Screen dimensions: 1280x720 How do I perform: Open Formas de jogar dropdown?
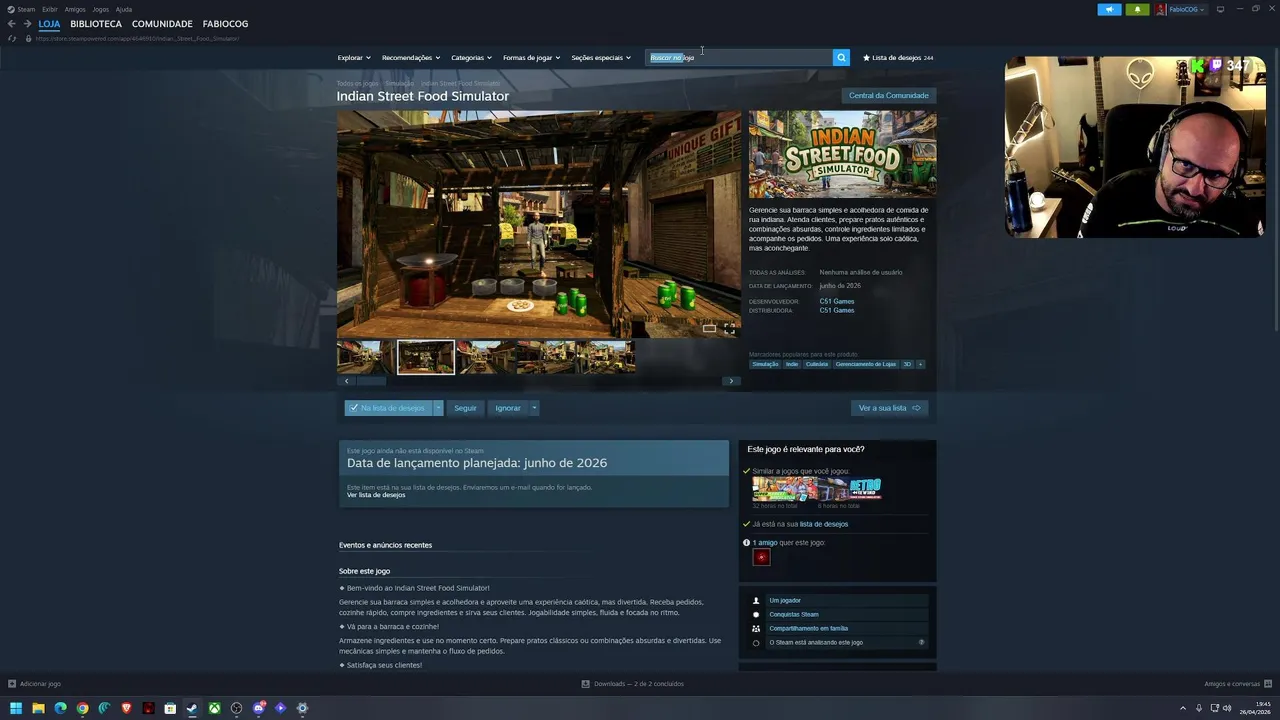[x=531, y=58]
